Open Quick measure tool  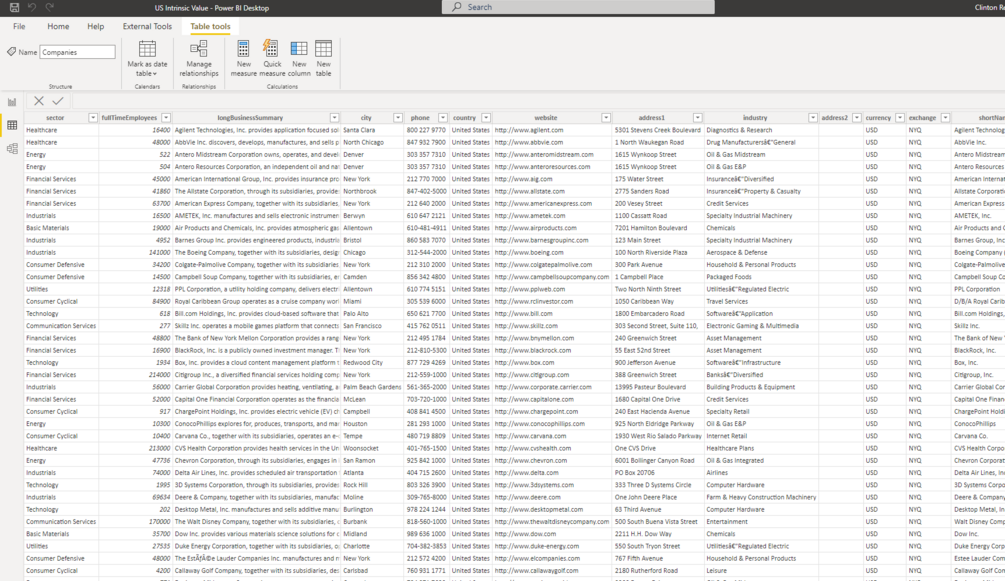point(272,59)
